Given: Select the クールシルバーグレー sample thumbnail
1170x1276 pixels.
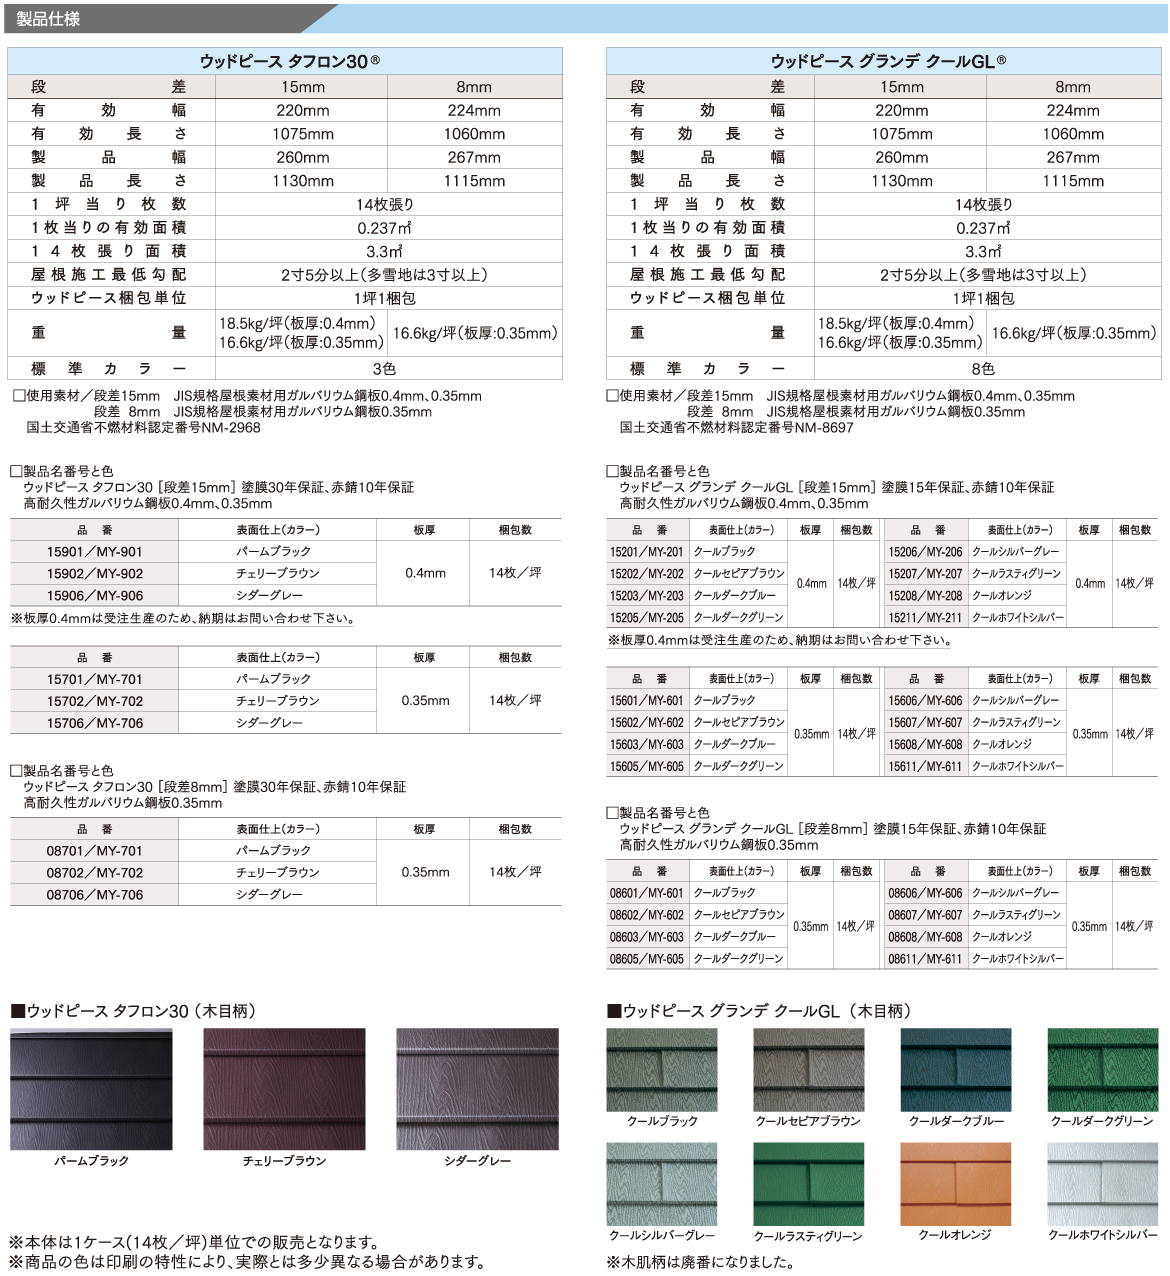Looking at the screenshot, I should 662,1184.
